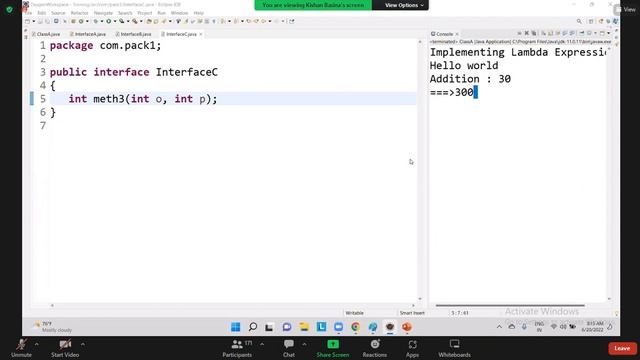Click the Console horizontal scrollbar
Screen dimensions: 640x360
point(510,305)
